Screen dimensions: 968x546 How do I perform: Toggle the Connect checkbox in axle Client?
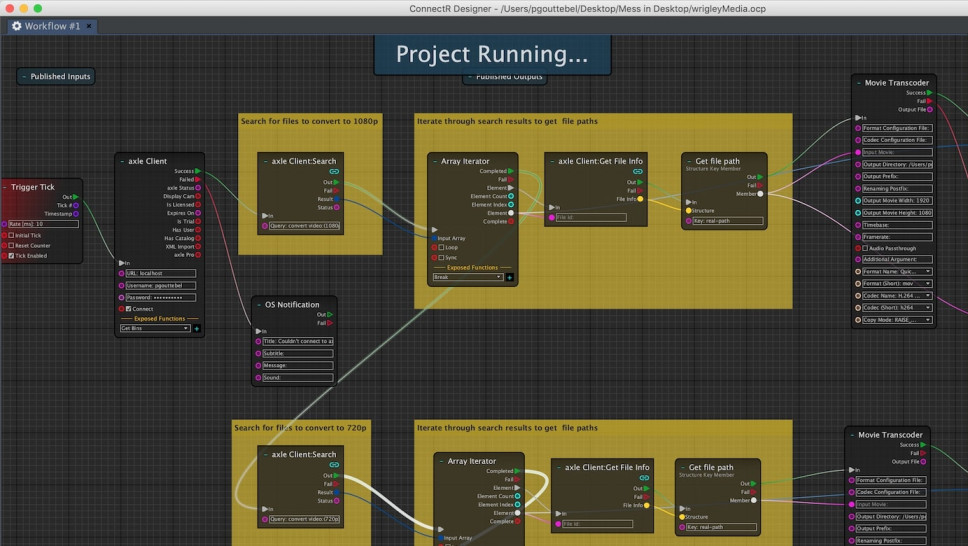click(x=128, y=309)
